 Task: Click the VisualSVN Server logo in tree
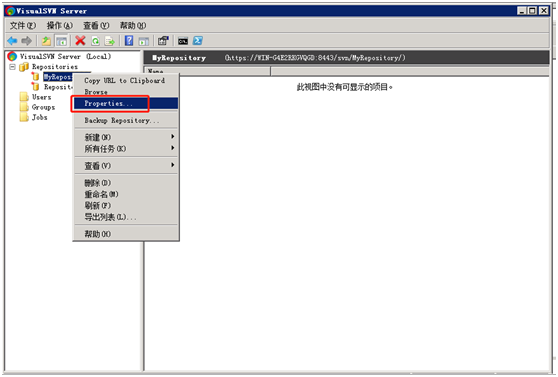click(x=12, y=56)
